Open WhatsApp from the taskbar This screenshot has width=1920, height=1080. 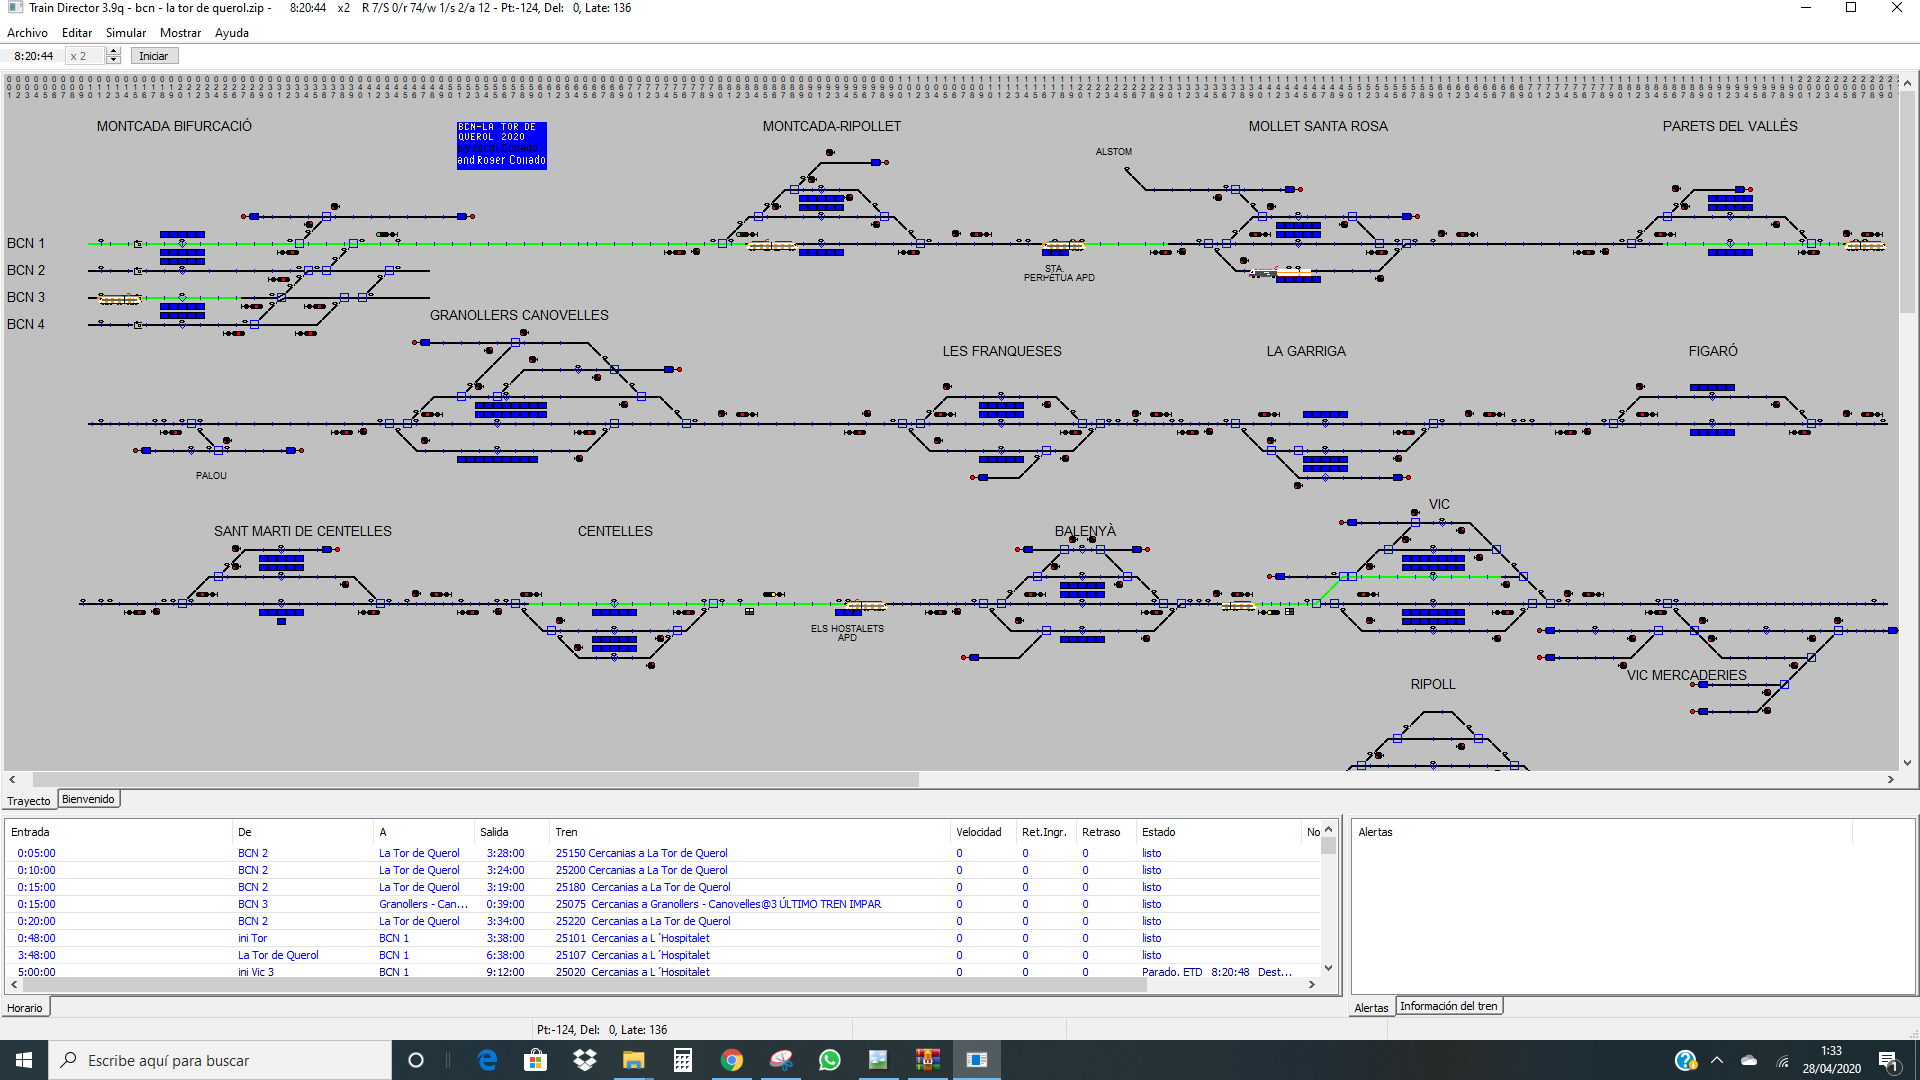pos(829,1060)
